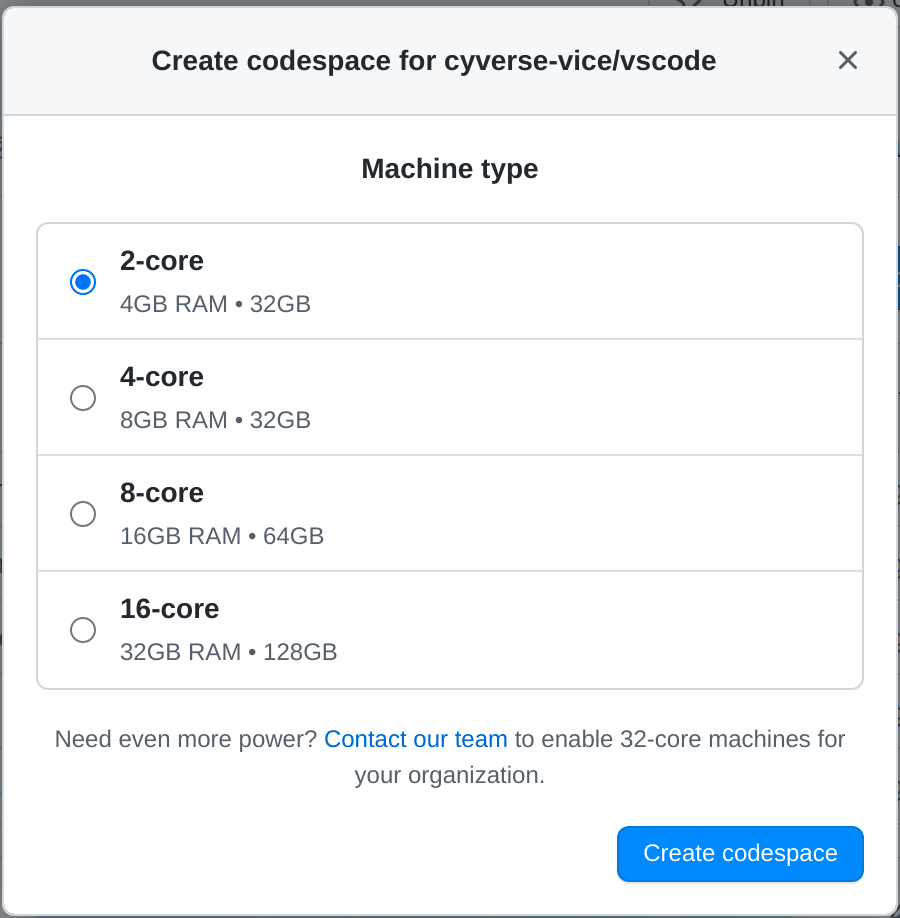Click the Machine type heading
The height and width of the screenshot is (918, 900).
pos(450,169)
